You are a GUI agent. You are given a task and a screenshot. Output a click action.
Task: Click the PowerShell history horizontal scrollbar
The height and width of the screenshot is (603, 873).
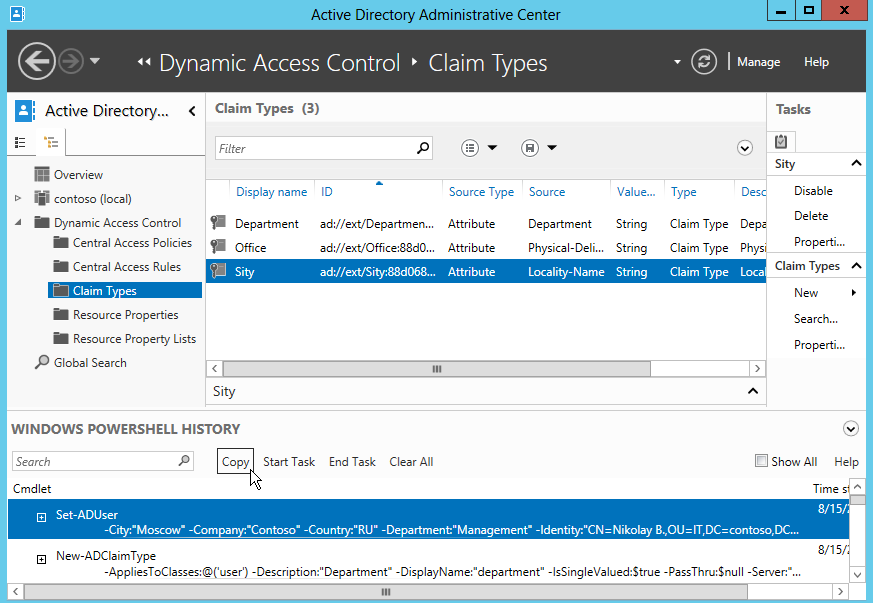click(385, 591)
